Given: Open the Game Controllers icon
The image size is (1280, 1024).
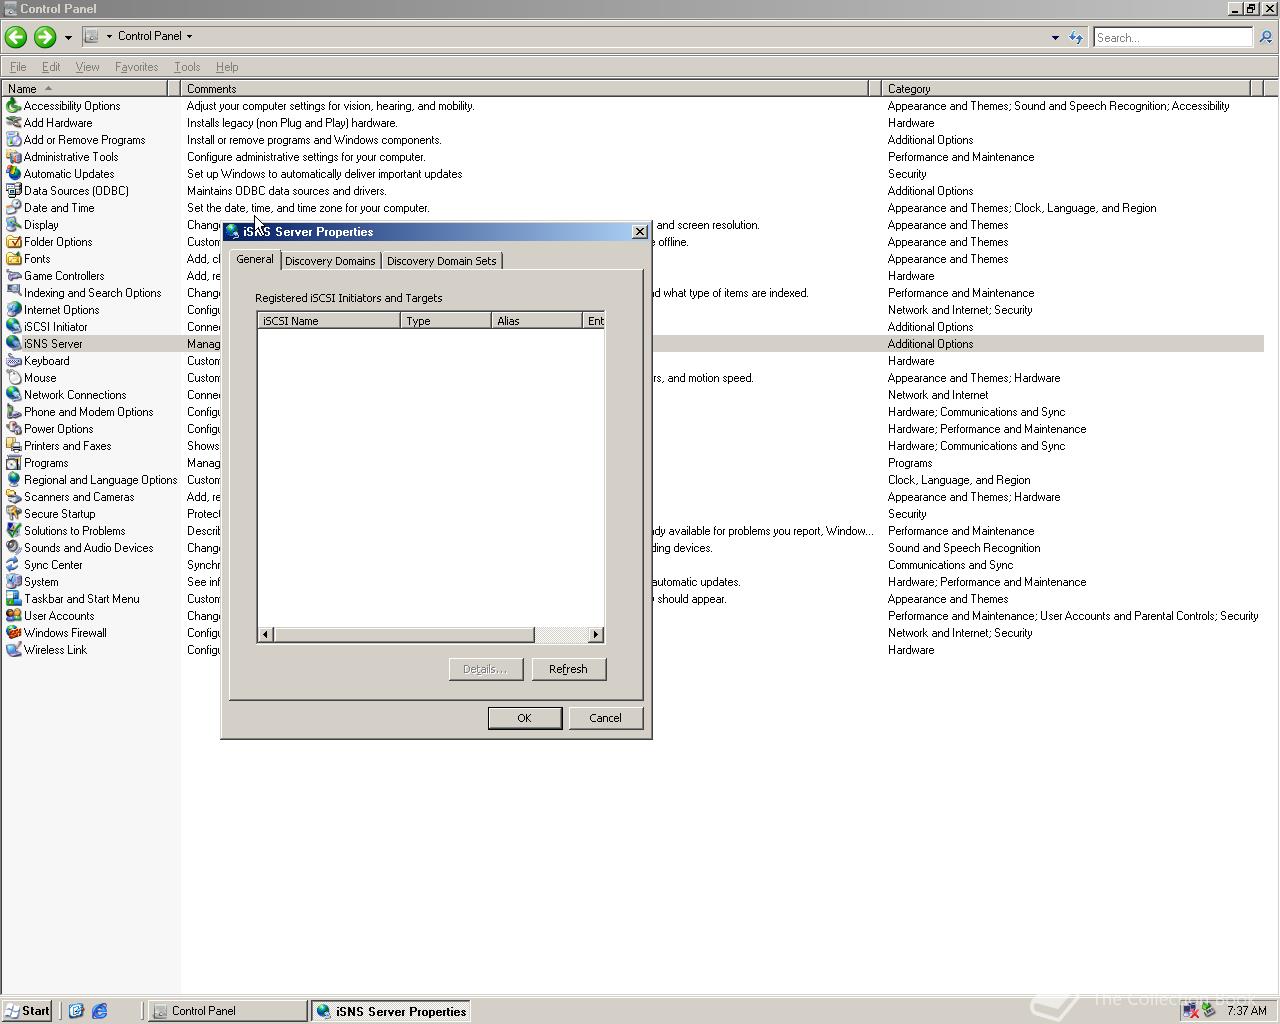Looking at the screenshot, I should tap(14, 276).
